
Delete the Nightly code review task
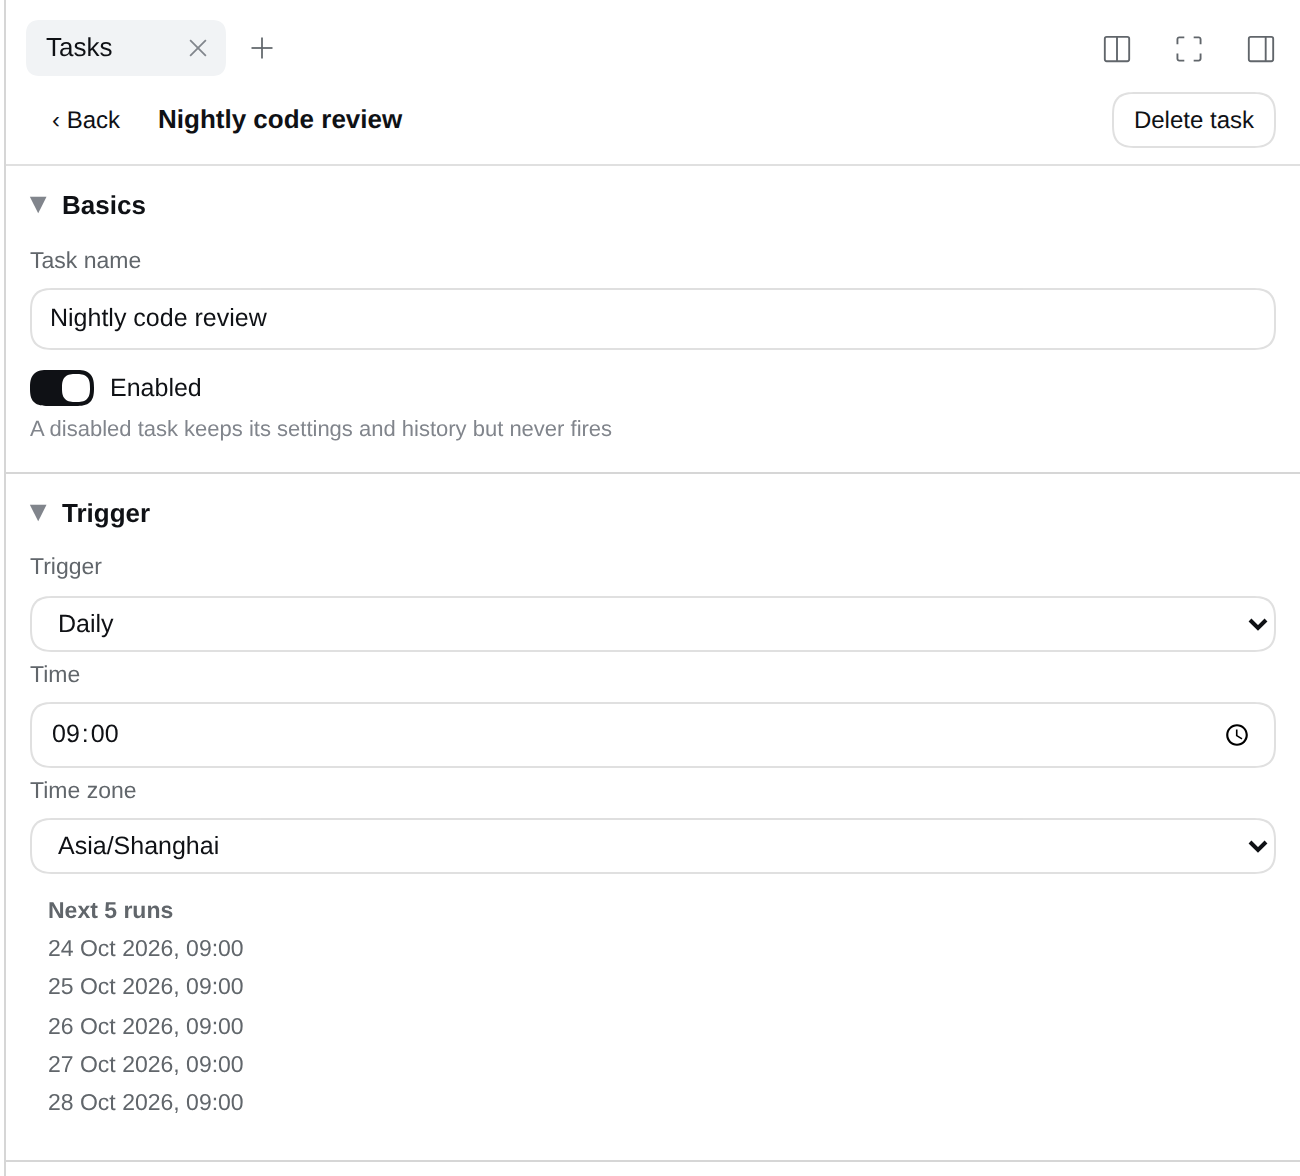[1194, 120]
